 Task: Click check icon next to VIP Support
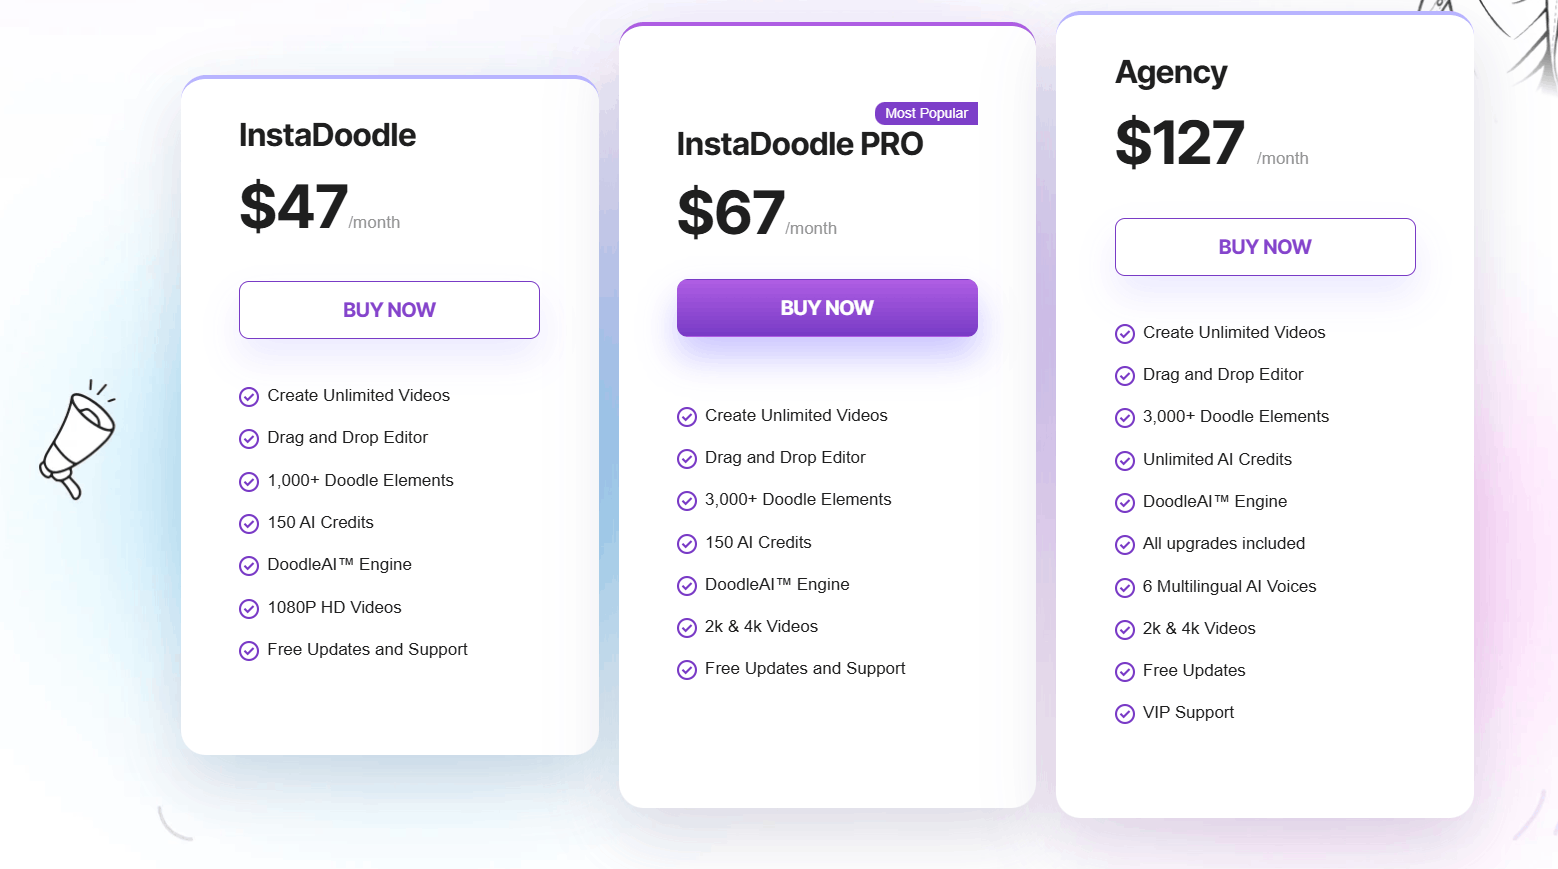tap(1125, 714)
